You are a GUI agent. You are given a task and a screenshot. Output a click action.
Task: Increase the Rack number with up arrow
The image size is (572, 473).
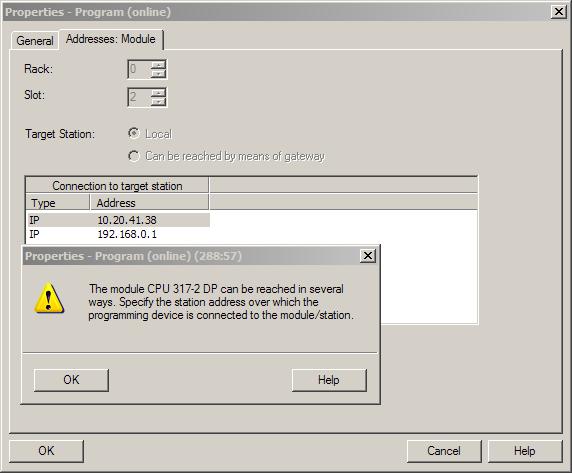tap(158, 65)
